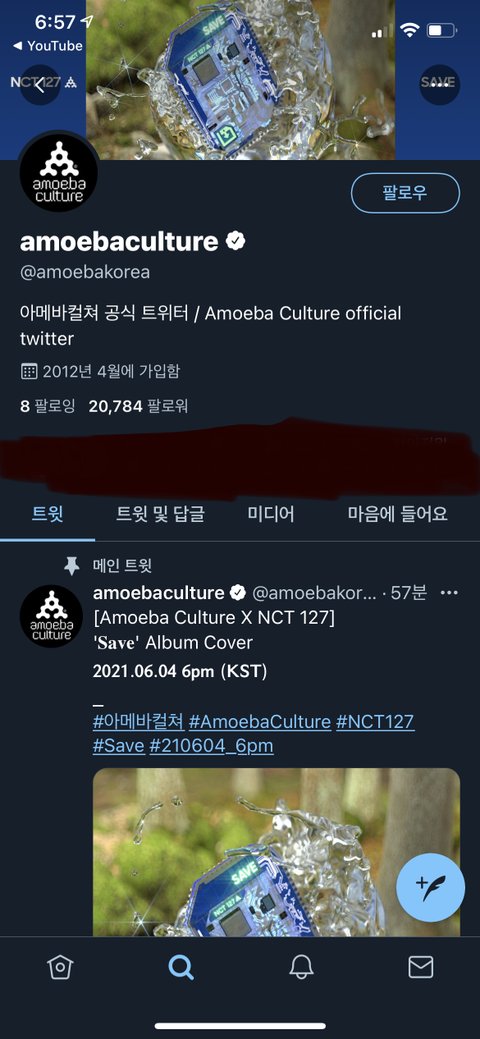Viewport: 480px width, 1039px height.
Task: Switch to the 미디어 tab
Action: (x=270, y=514)
